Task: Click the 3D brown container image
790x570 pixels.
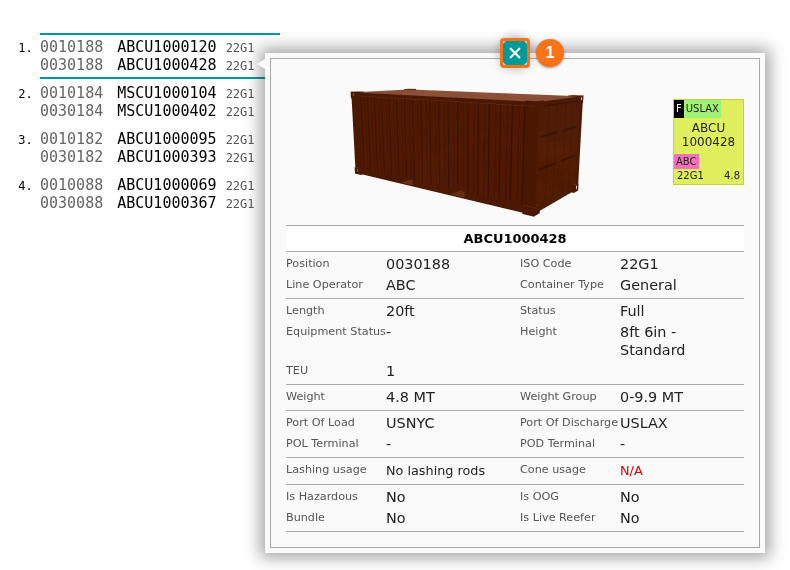Action: tap(467, 152)
